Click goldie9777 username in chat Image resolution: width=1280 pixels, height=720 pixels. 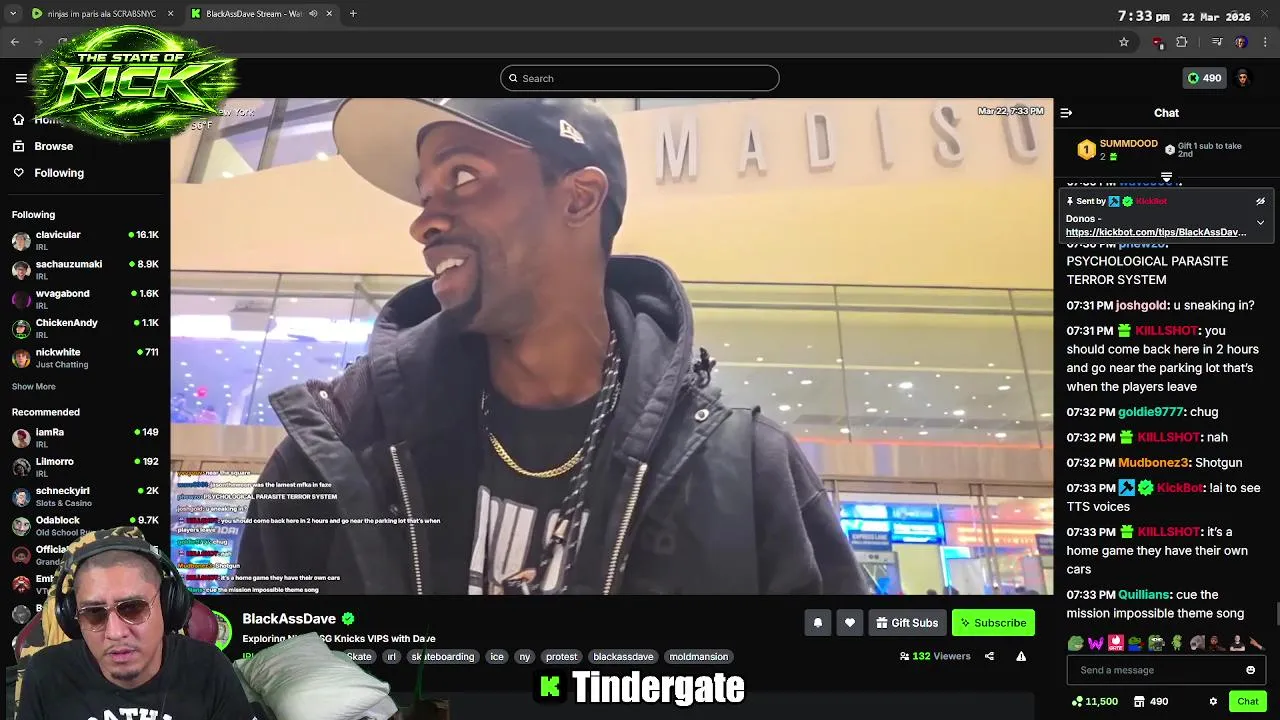(x=1150, y=412)
